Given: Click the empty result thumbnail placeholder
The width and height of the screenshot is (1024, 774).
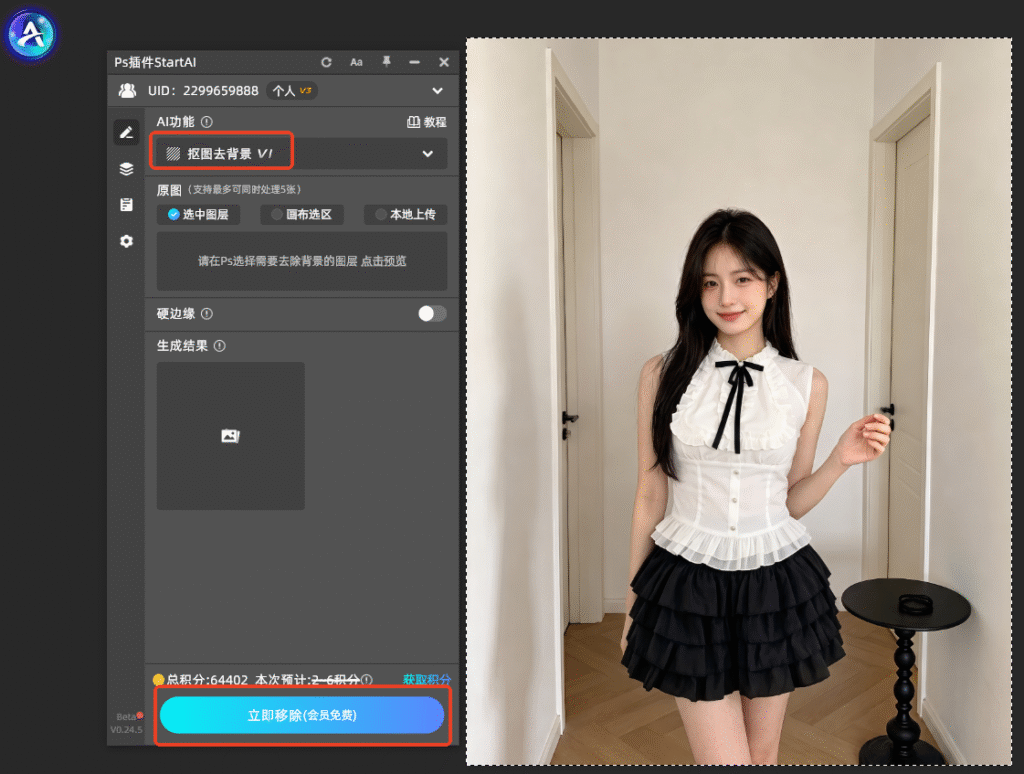Looking at the screenshot, I should point(231,436).
